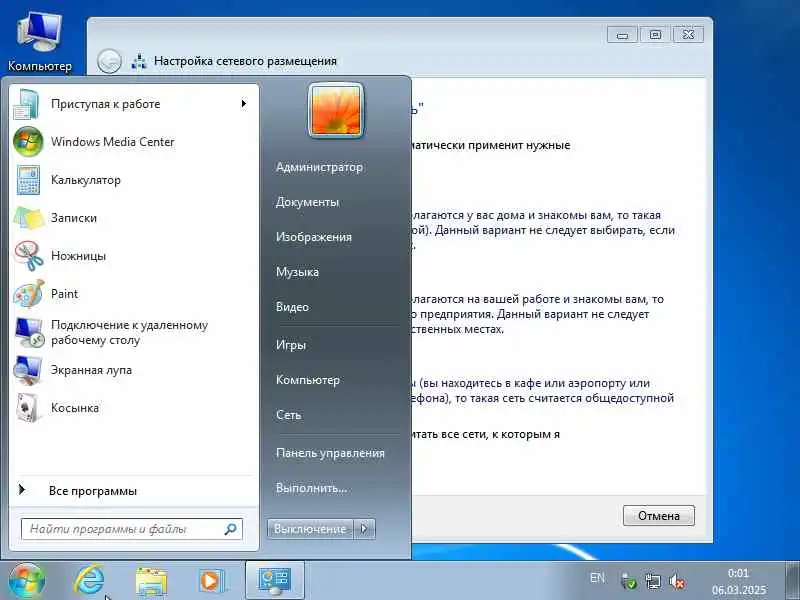Open the Калькулятор icon
Viewport: 800px width, 600px height.
pyautogui.click(x=28, y=180)
